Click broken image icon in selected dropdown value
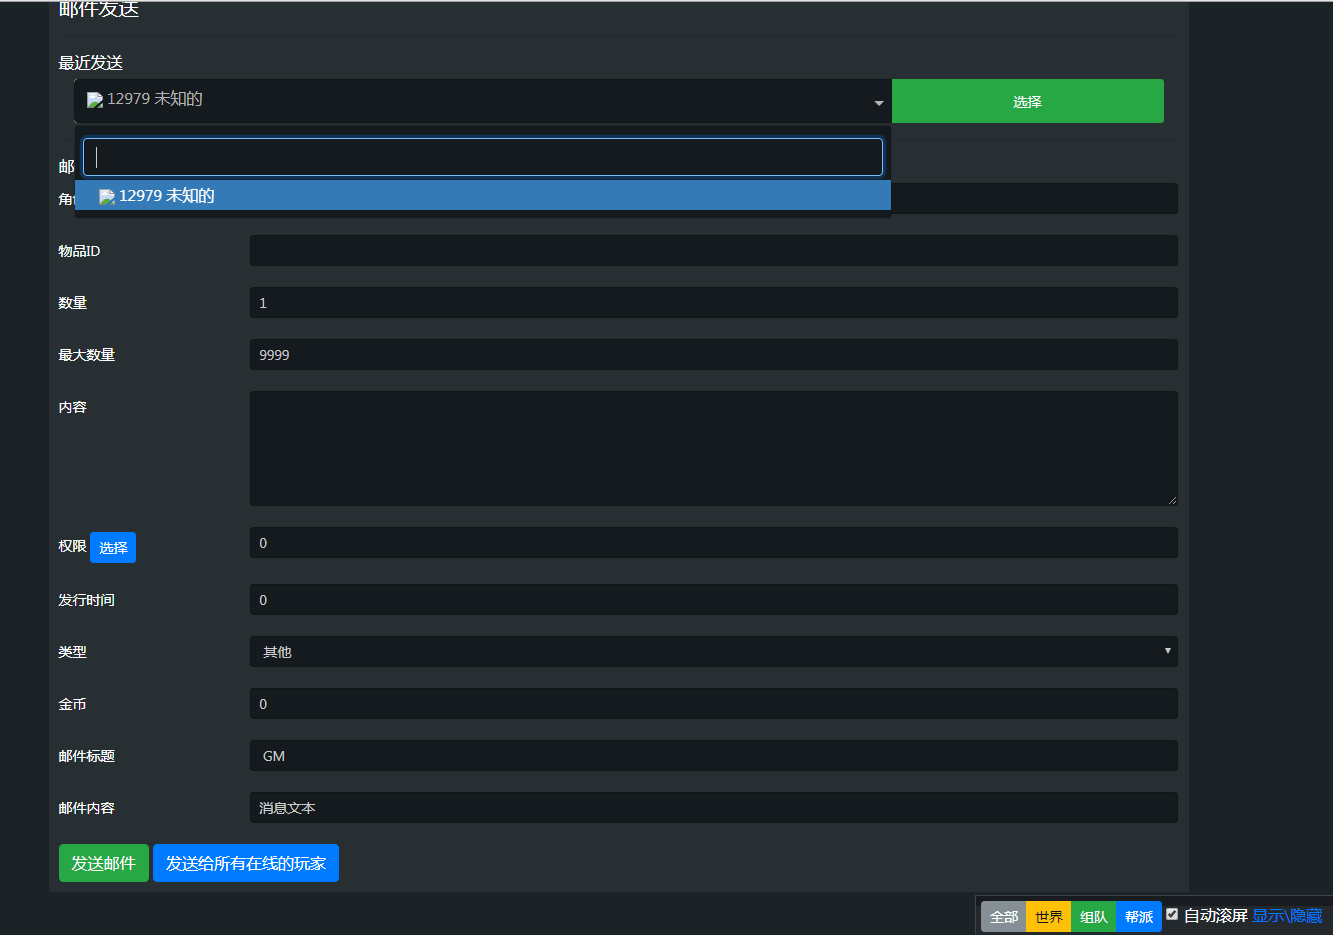Viewport: 1333px width, 935px height. tap(95, 100)
